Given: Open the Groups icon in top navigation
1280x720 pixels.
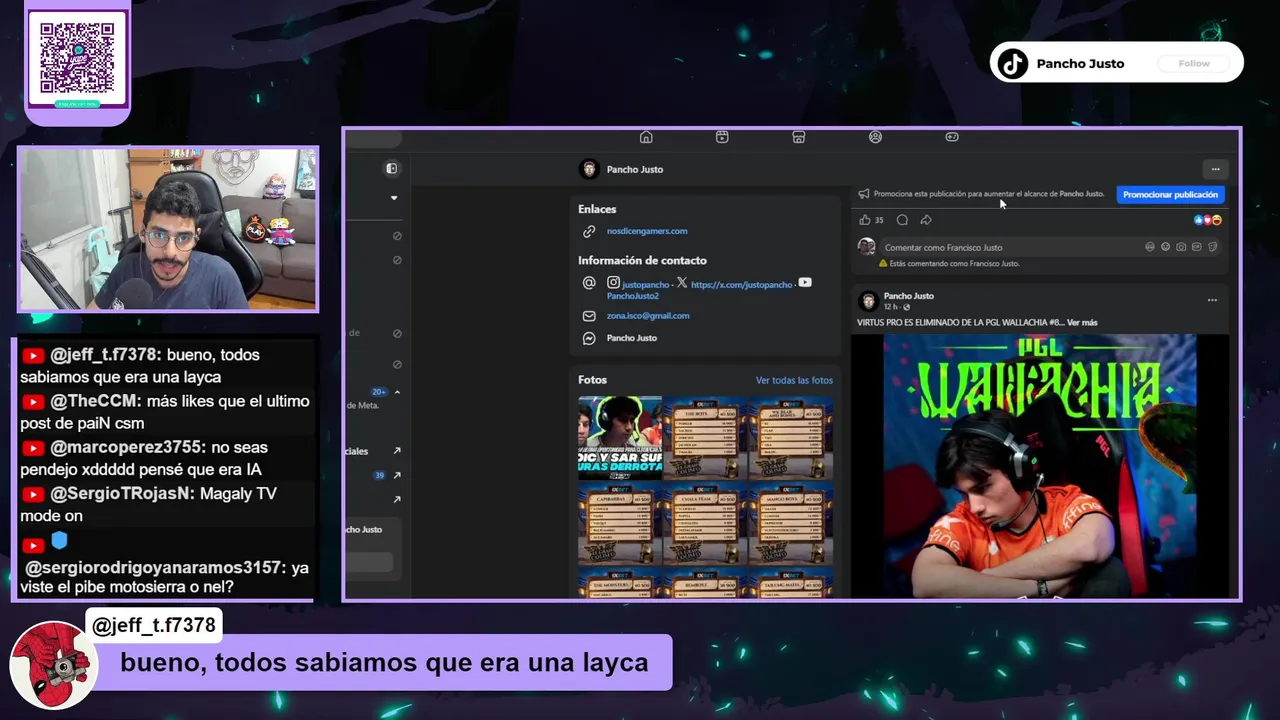Looking at the screenshot, I should 875,137.
